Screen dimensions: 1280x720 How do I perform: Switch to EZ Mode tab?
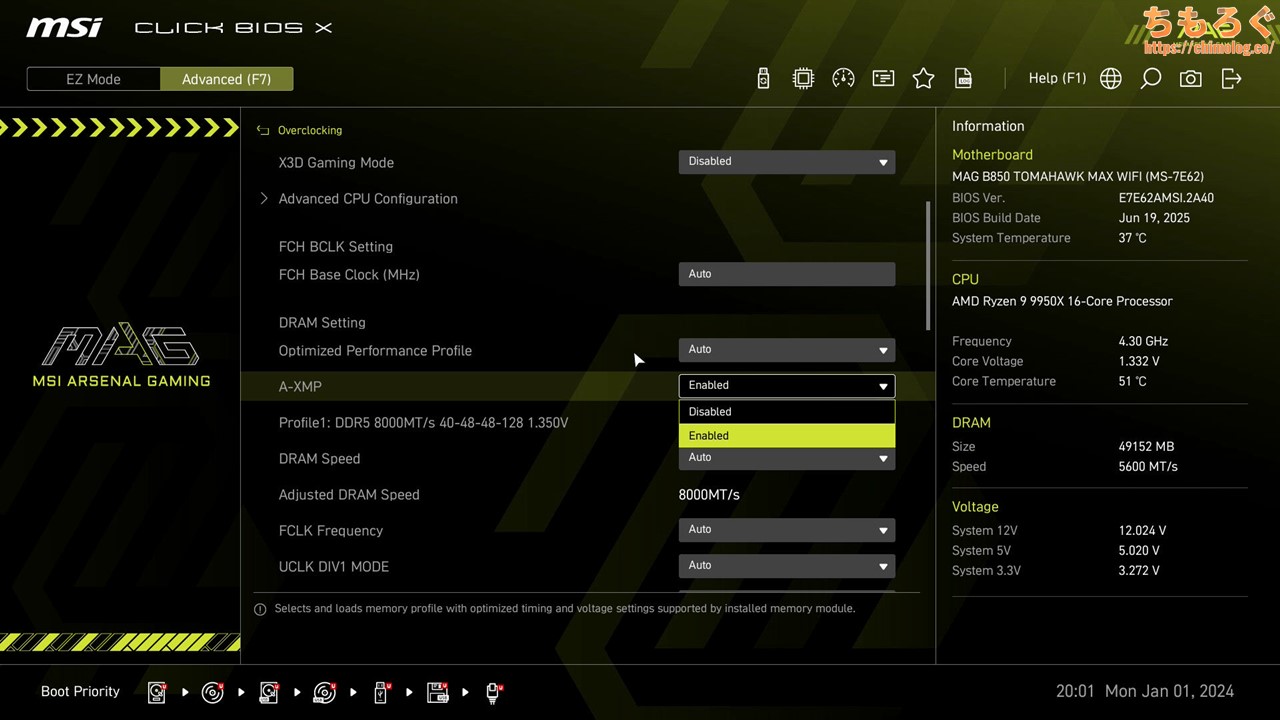tap(93, 79)
